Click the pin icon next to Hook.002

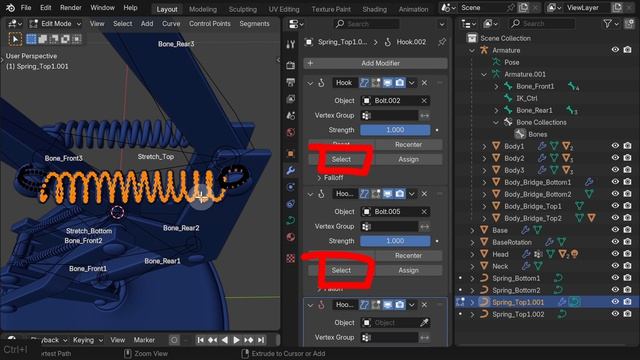tap(442, 42)
